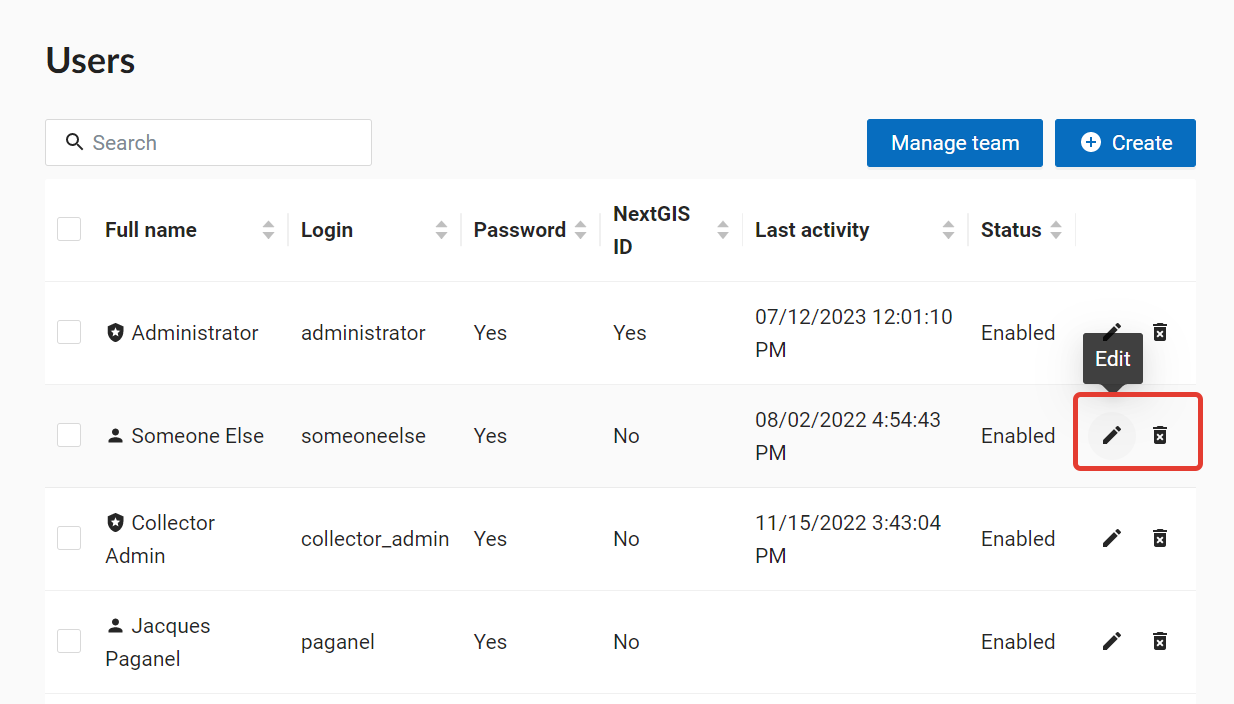Screen dimensions: 1234x704
Task: Sort by the Login sort arrows
Action: click(441, 230)
